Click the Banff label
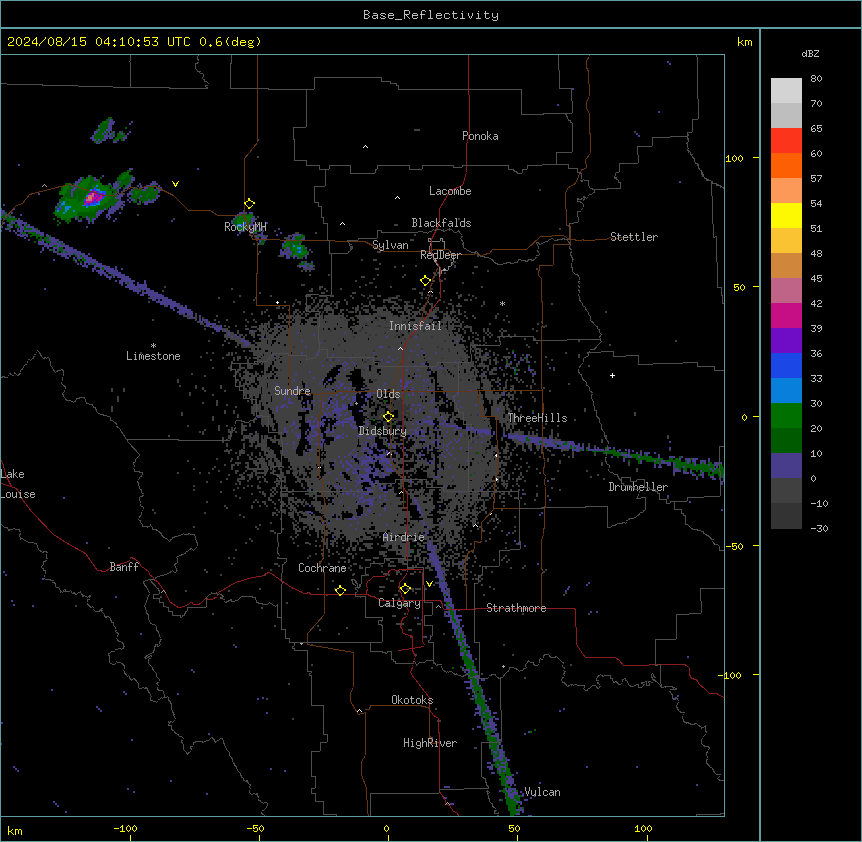The width and height of the screenshot is (862, 842). 124,567
